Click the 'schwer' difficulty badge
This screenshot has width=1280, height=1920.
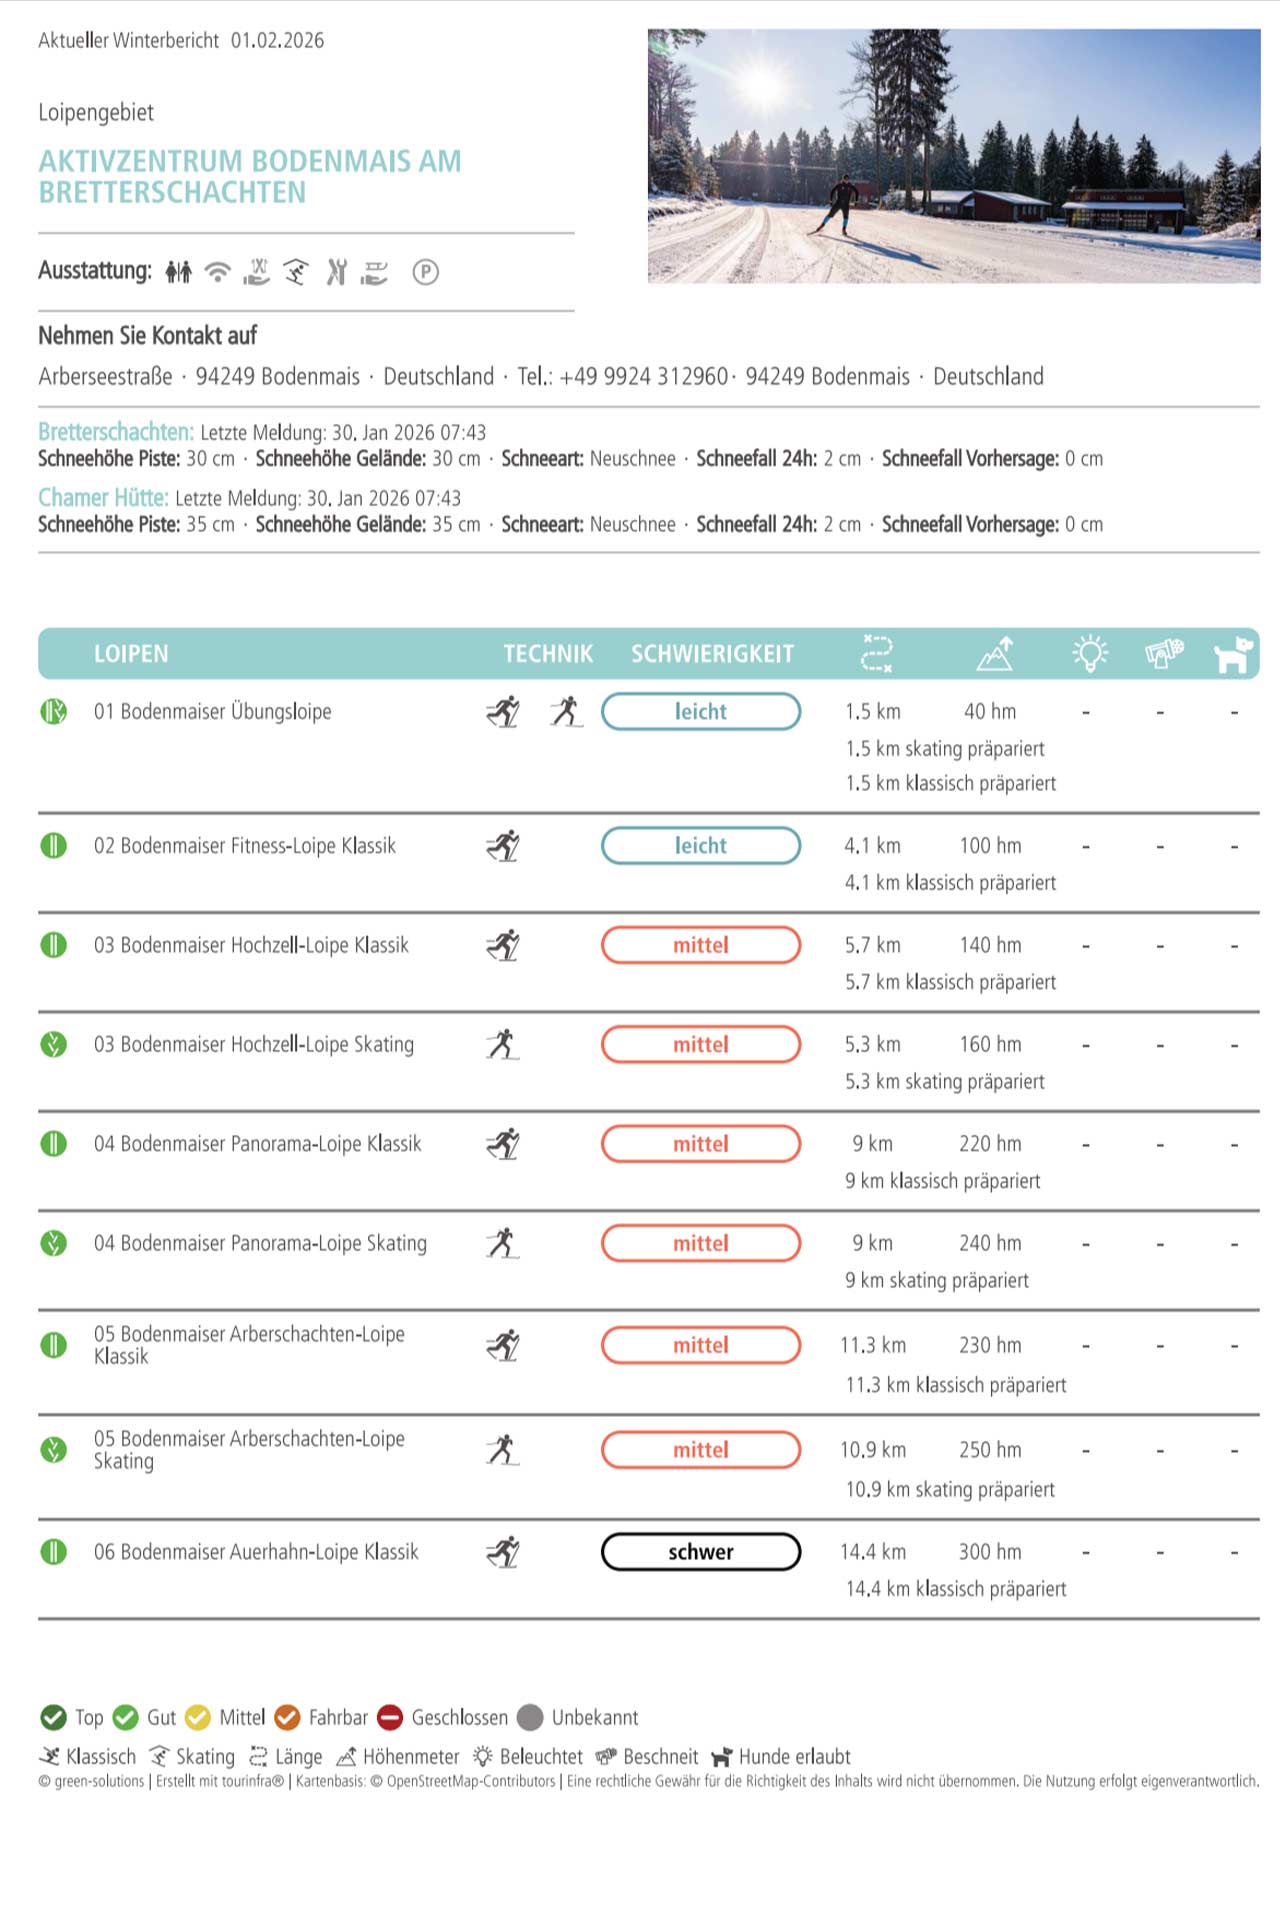point(700,1551)
